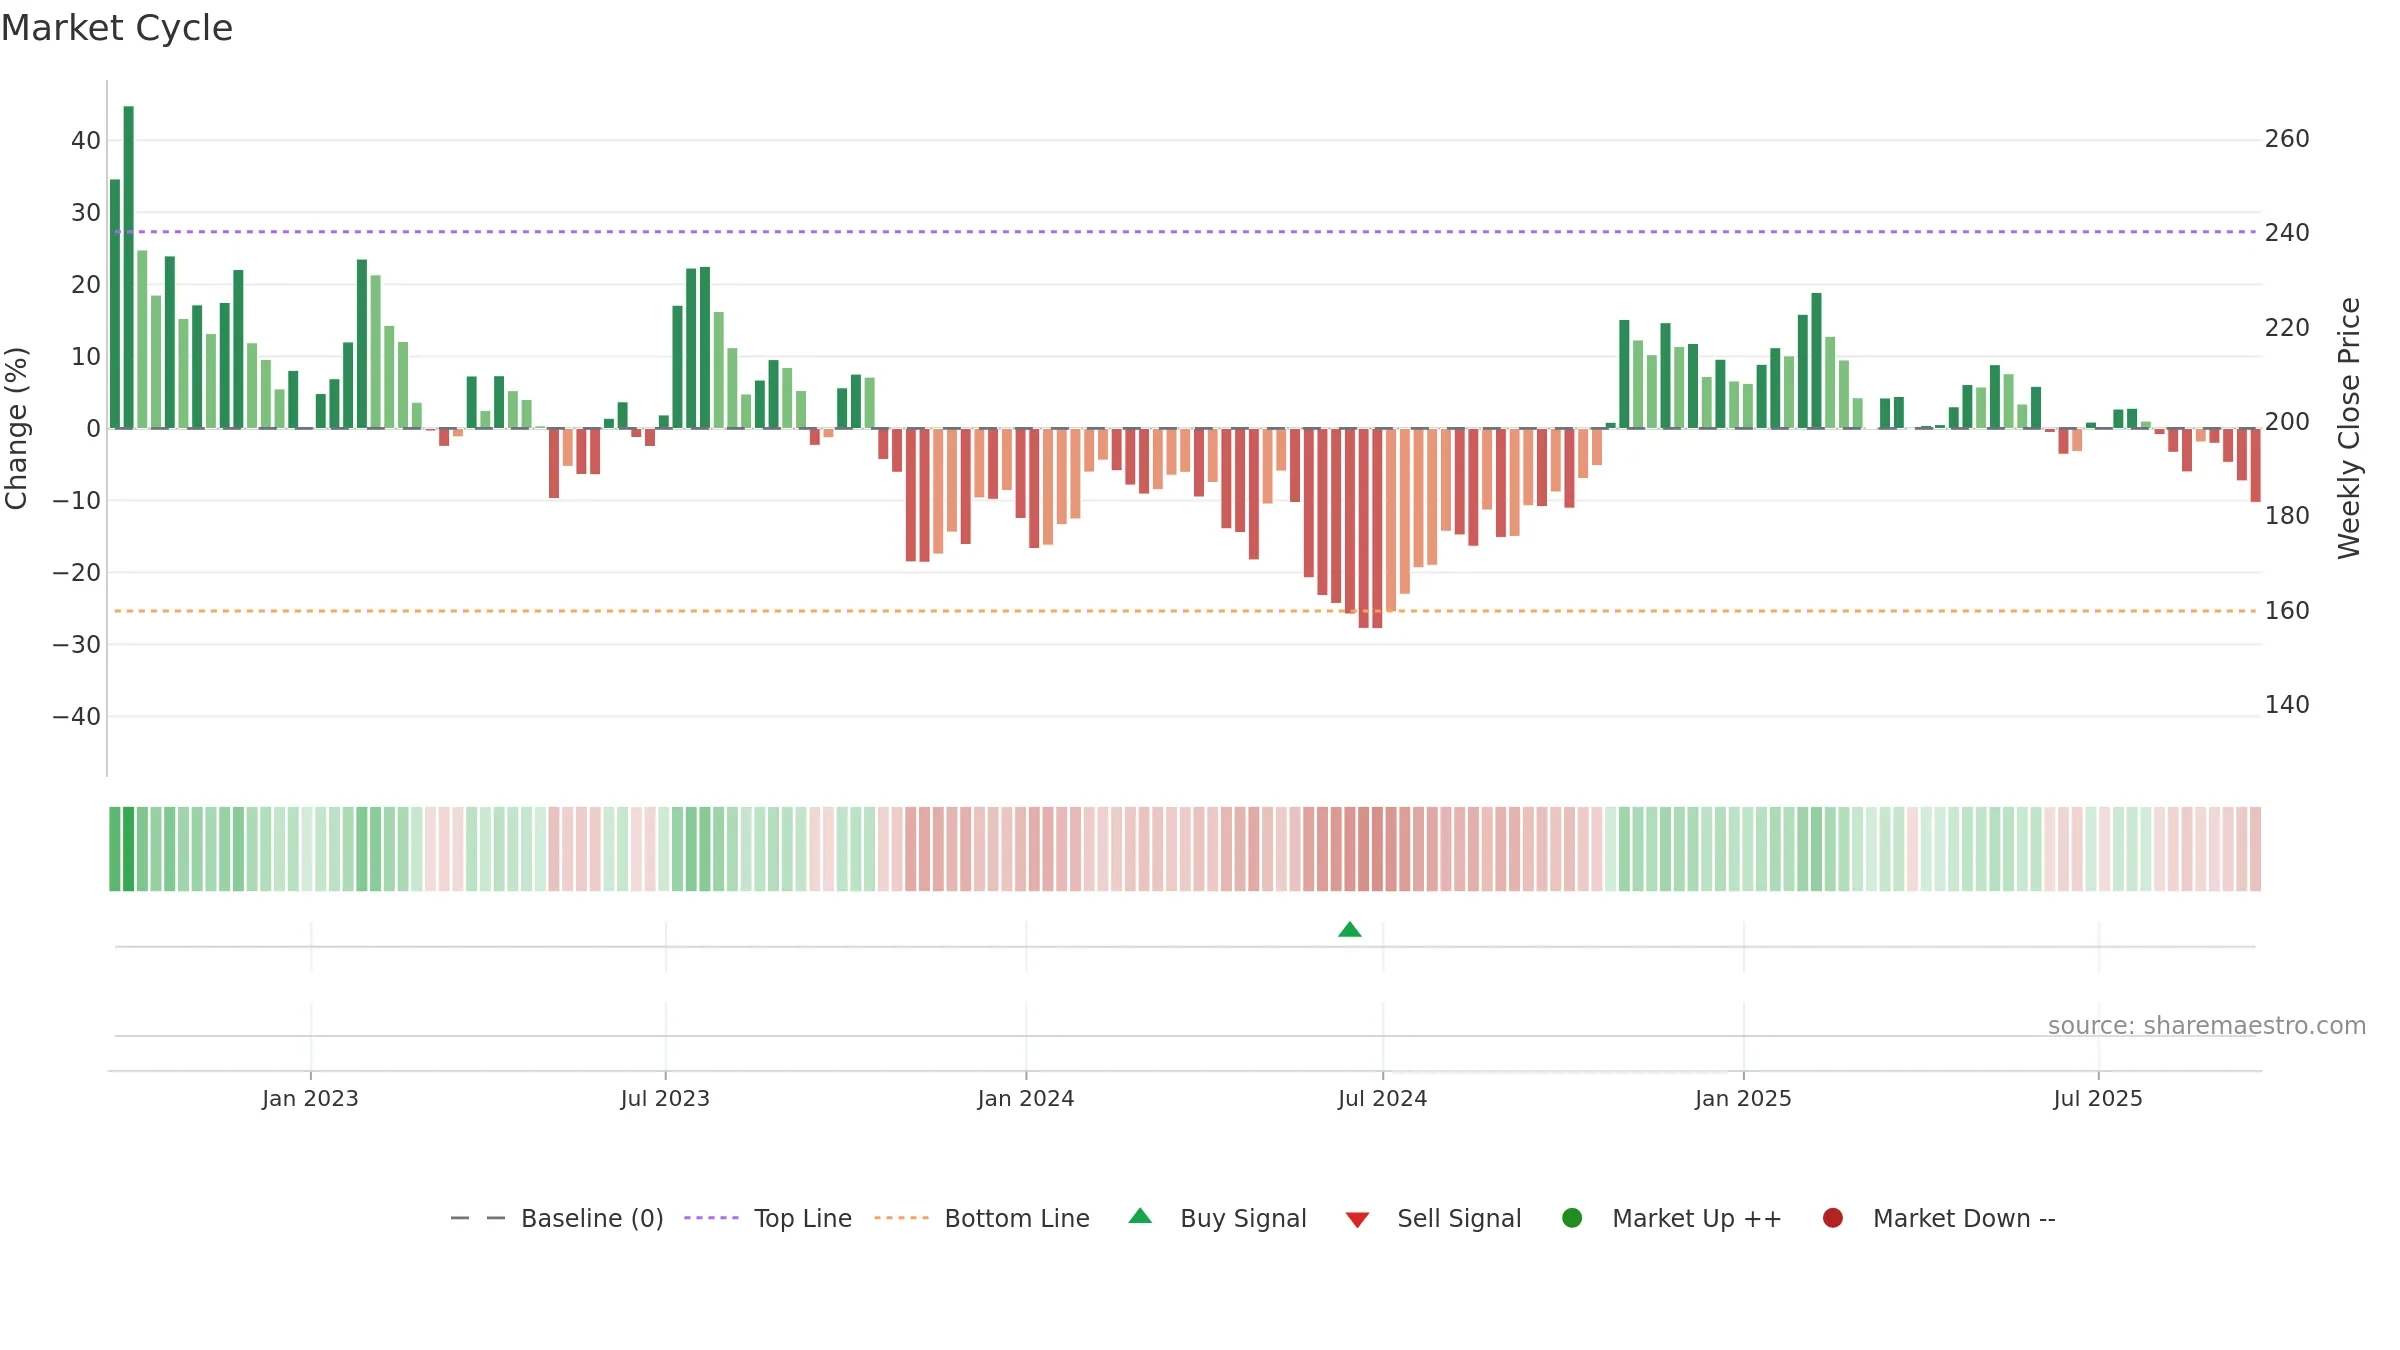
Task: Click the Jan 2025 x-axis label
Action: [x=1743, y=1098]
